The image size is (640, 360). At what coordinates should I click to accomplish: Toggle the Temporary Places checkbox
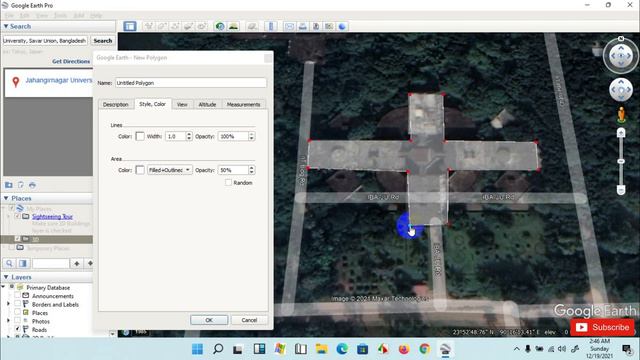[x=11, y=247]
